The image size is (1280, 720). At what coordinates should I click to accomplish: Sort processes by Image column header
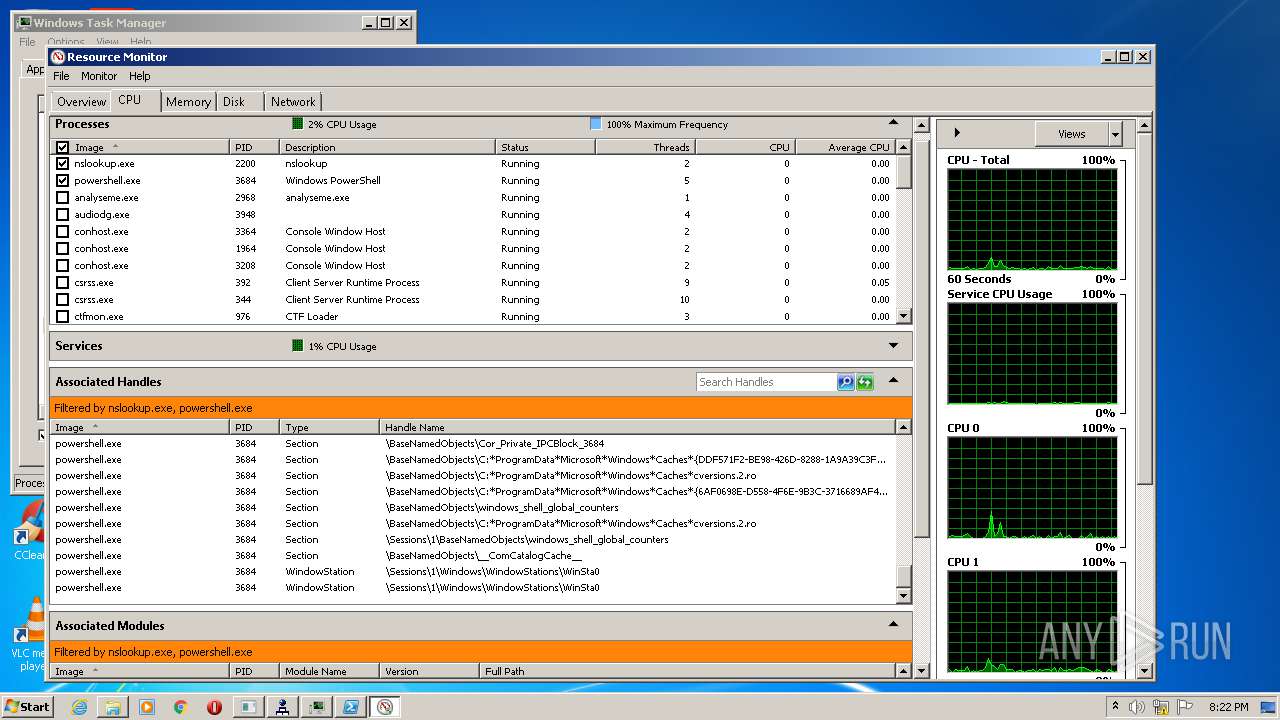pos(140,147)
